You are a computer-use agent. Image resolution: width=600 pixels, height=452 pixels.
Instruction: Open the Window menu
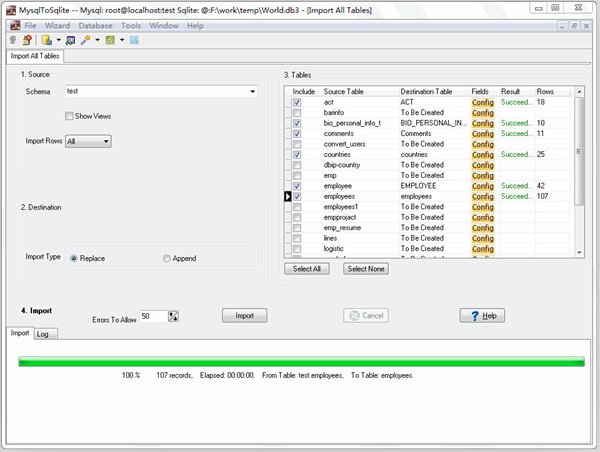pos(164,26)
